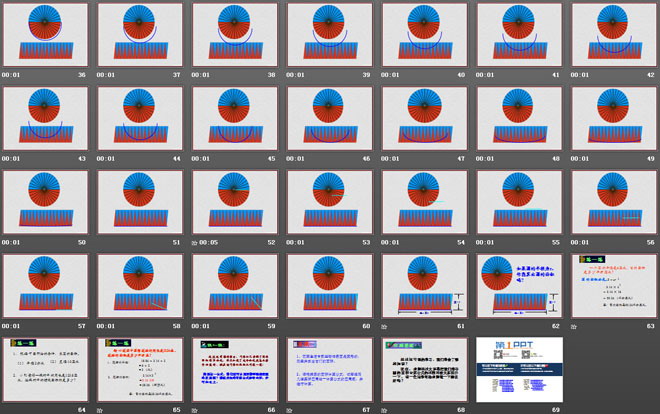Select slide 59 with the diagonal line

coord(234,285)
